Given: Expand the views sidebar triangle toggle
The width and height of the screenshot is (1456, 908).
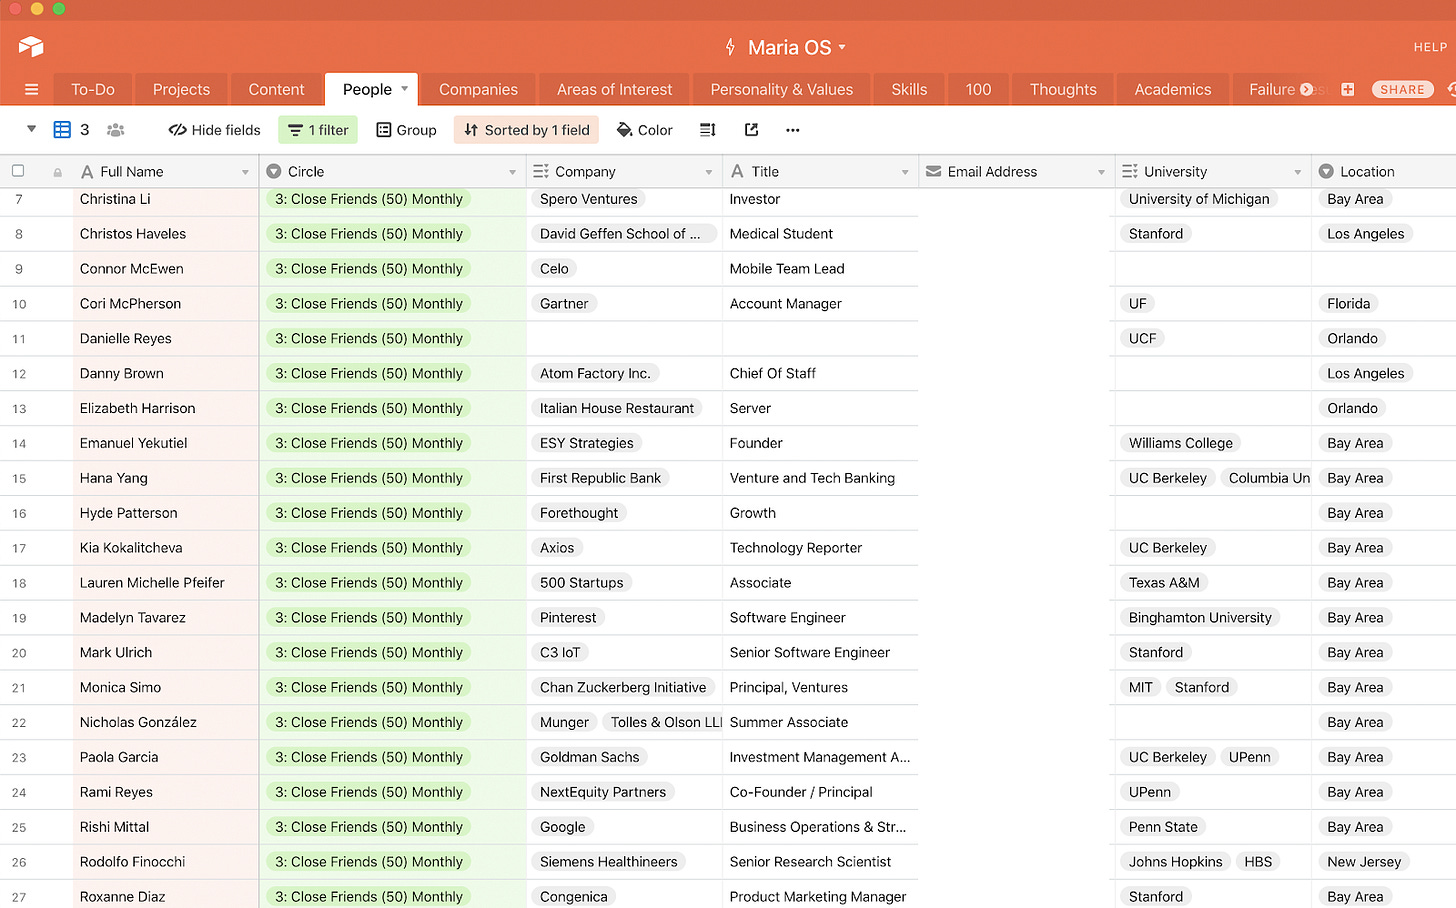Looking at the screenshot, I should click(31, 129).
